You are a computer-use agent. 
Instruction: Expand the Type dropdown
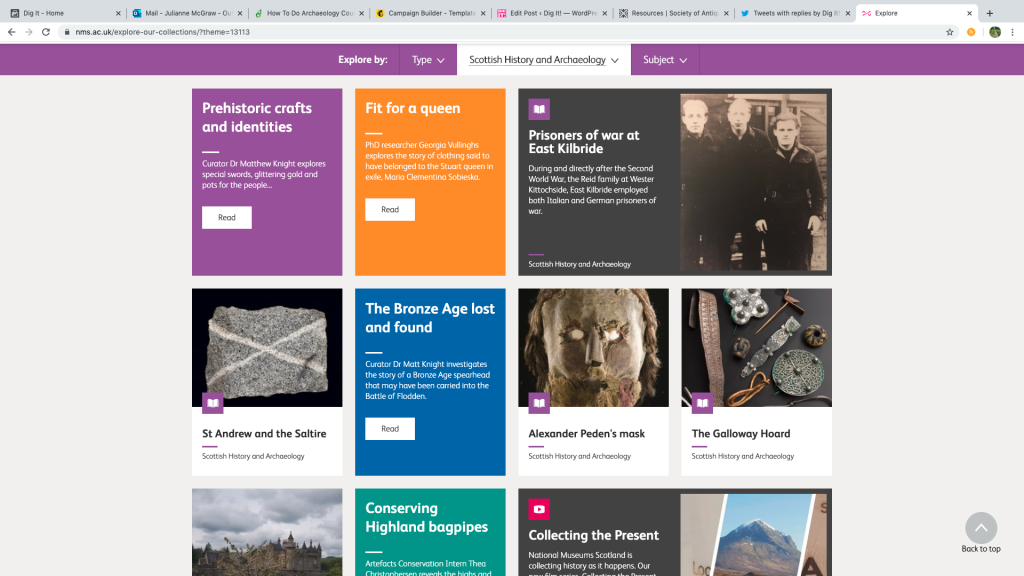click(x=428, y=59)
